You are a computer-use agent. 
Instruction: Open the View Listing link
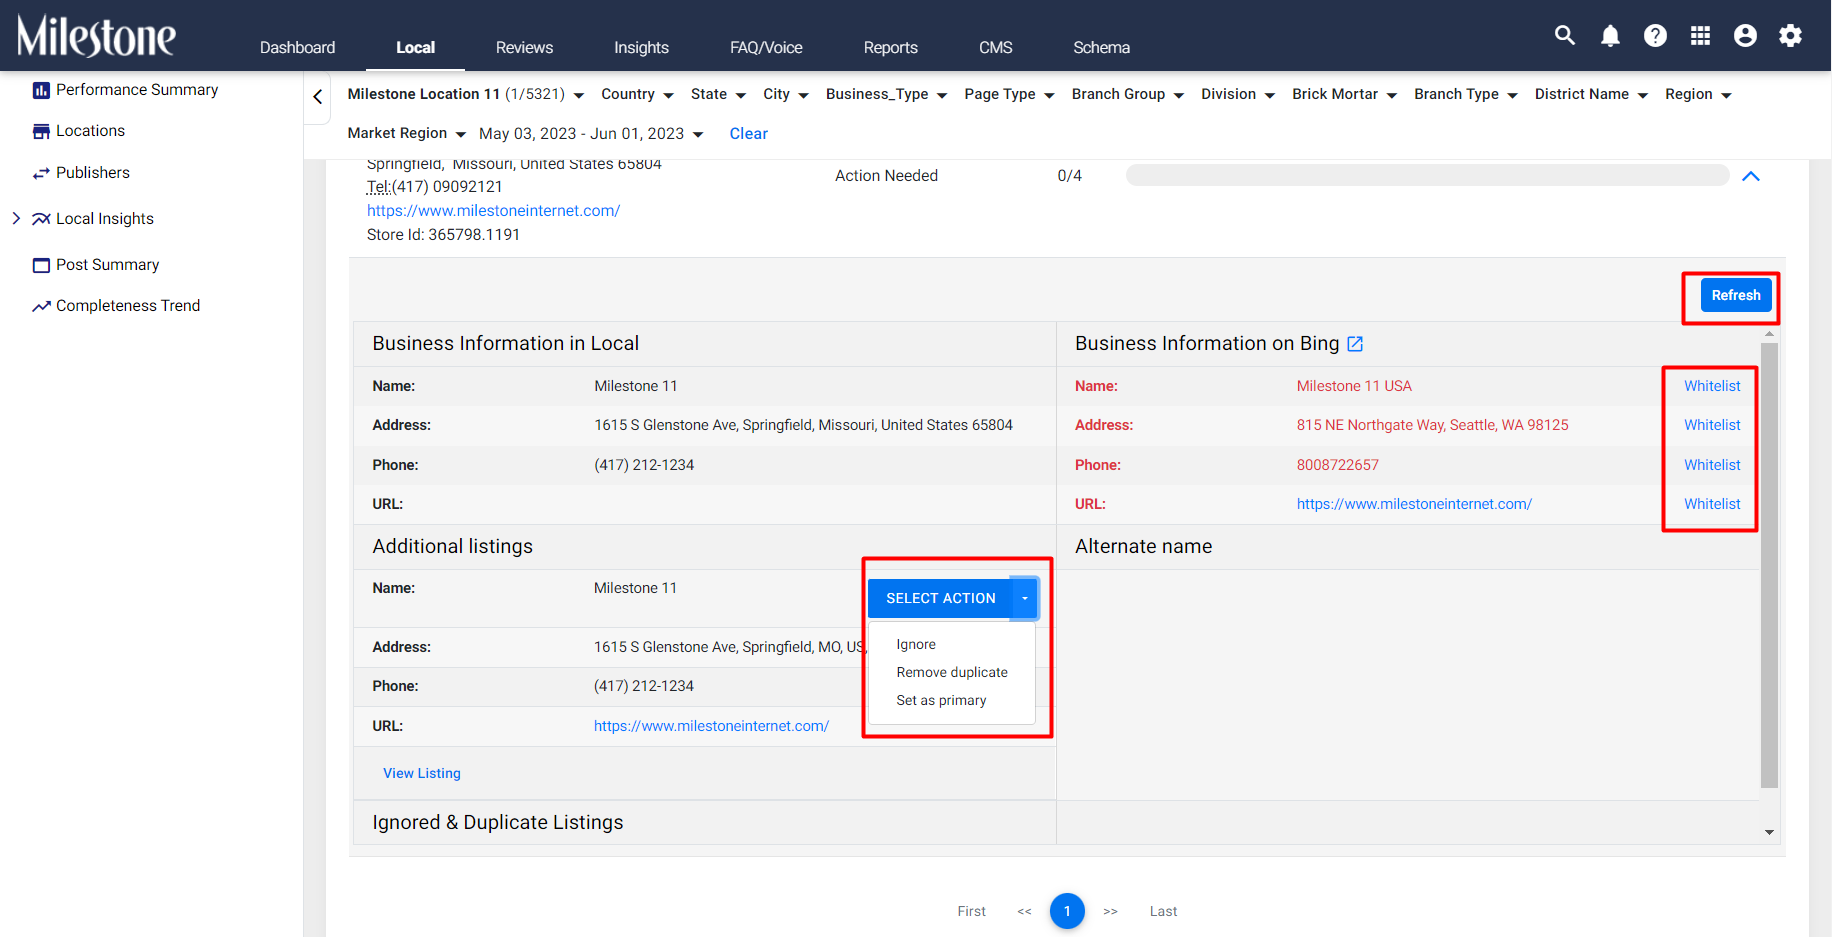(422, 773)
